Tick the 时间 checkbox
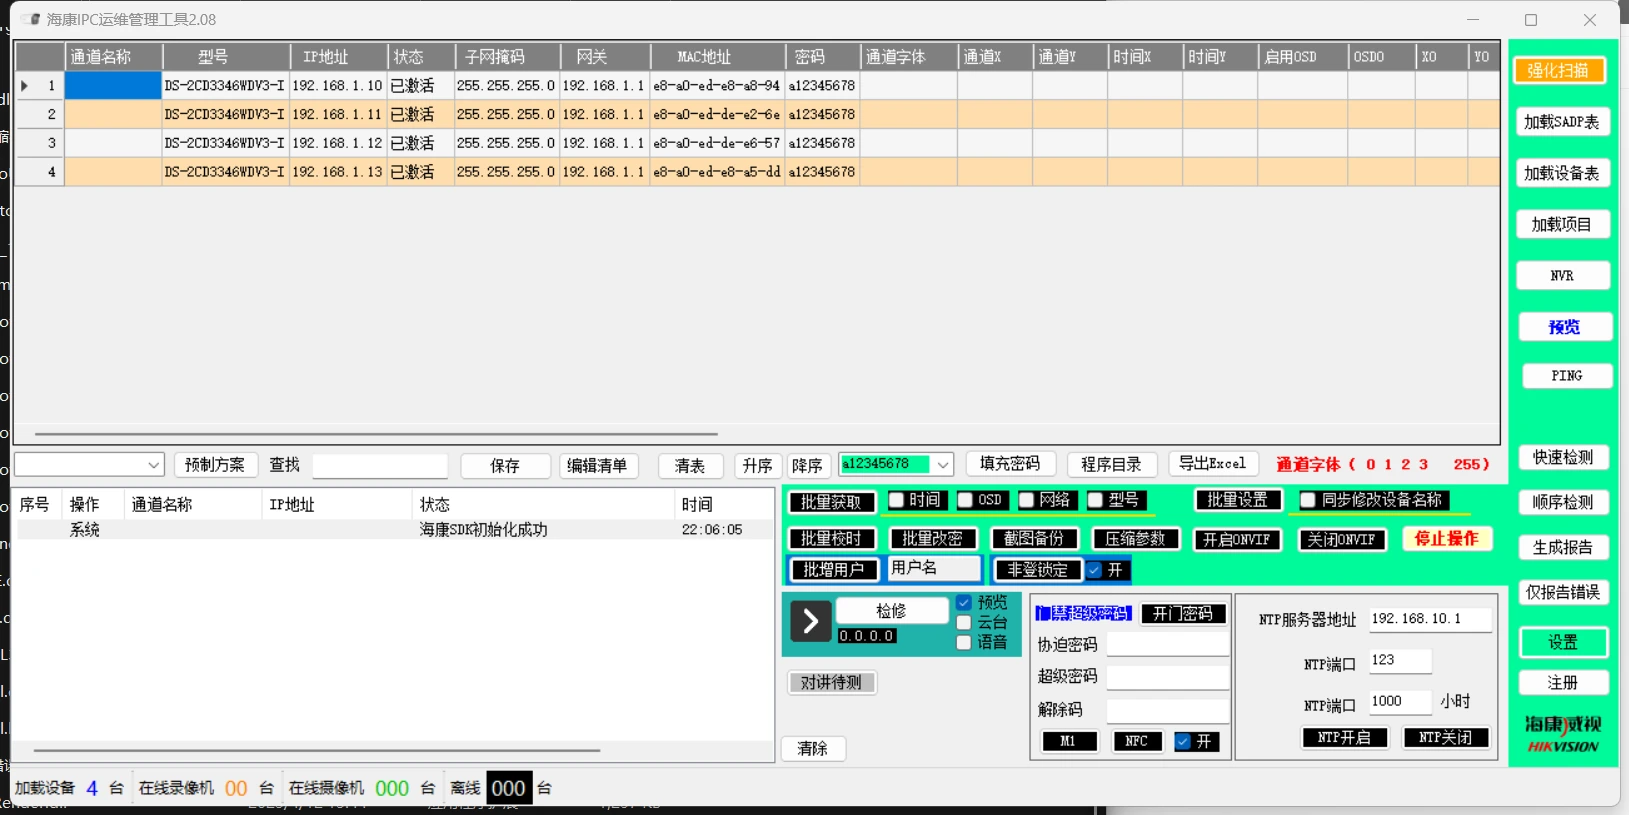Screen dimensions: 1629x815 (896, 500)
